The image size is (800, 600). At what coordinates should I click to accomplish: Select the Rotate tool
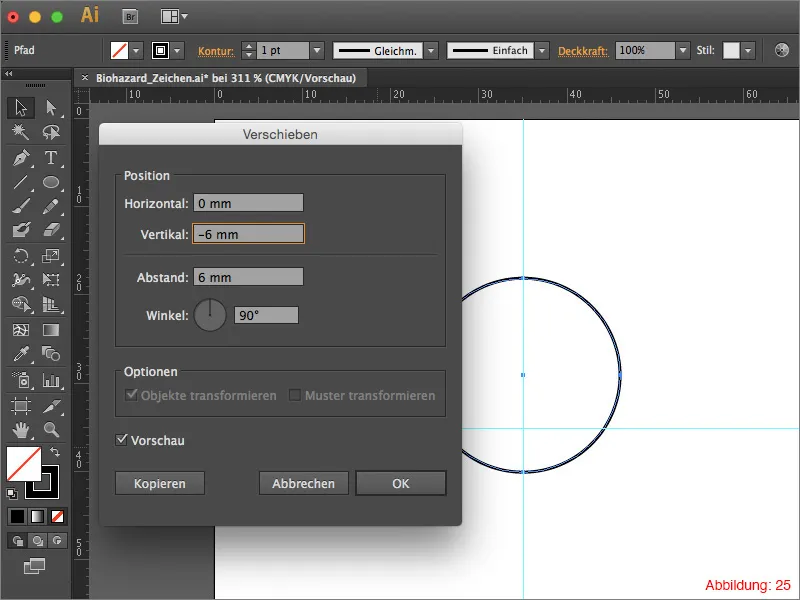click(21, 255)
